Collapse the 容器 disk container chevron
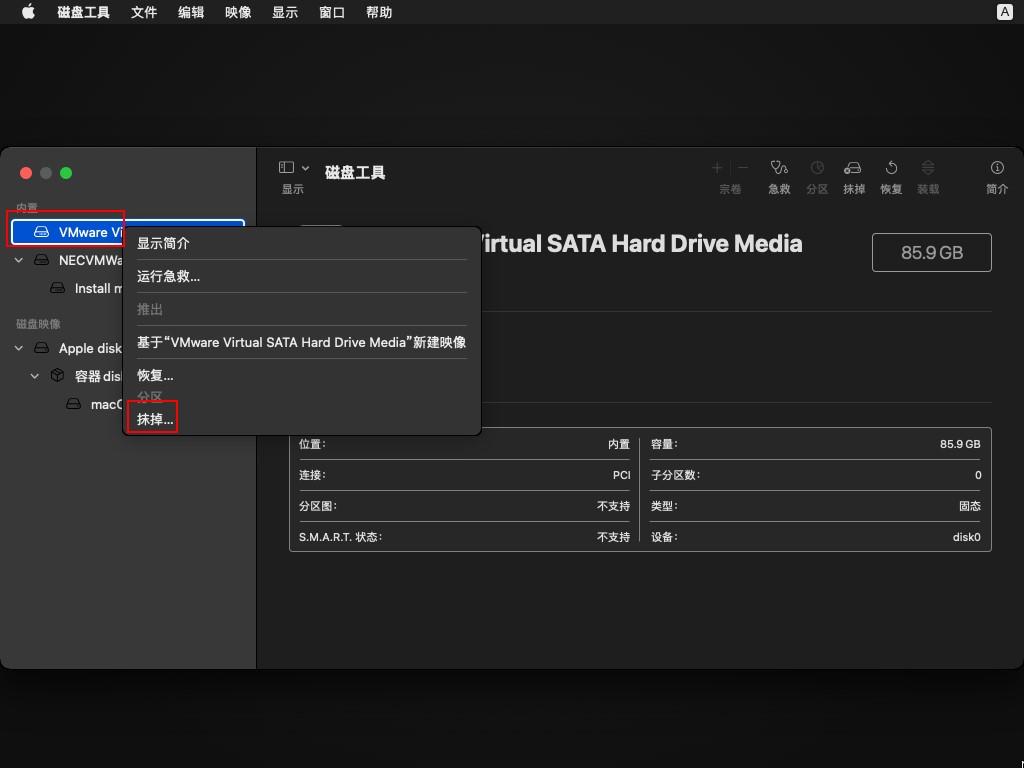1024x768 pixels. [35, 376]
